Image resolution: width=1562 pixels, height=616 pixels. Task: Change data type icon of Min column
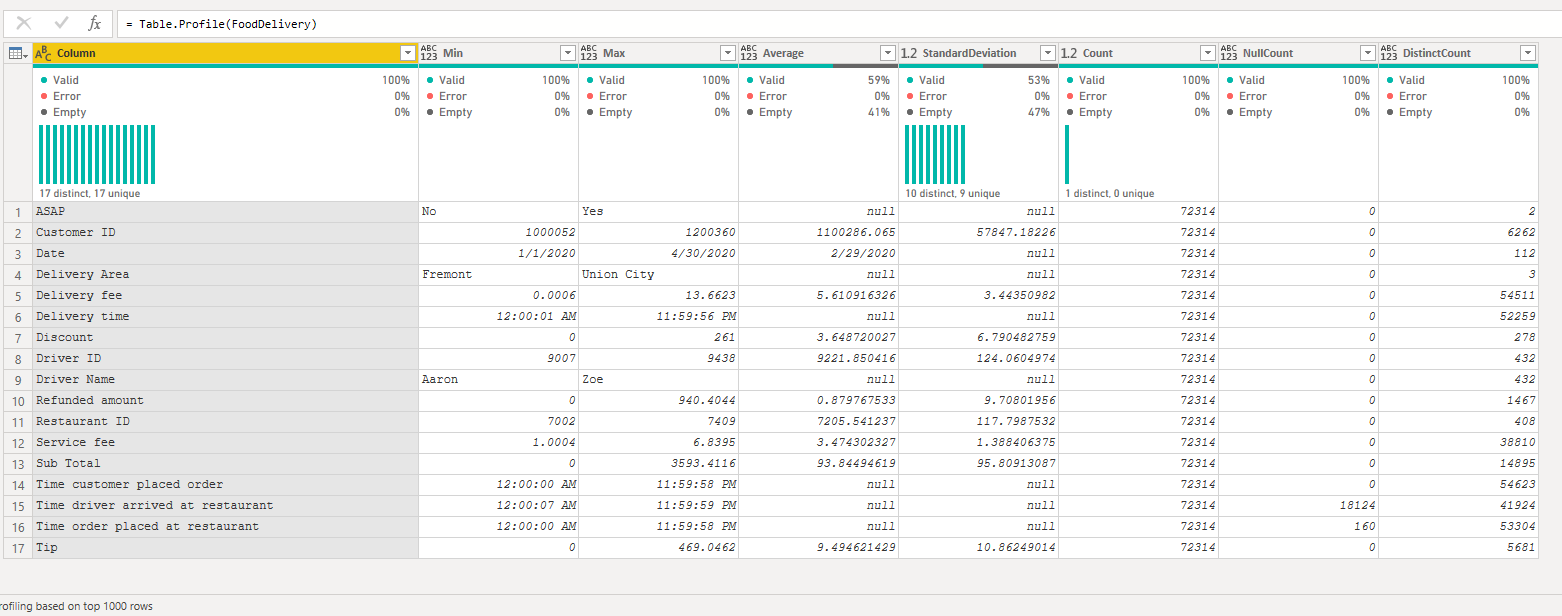click(429, 53)
